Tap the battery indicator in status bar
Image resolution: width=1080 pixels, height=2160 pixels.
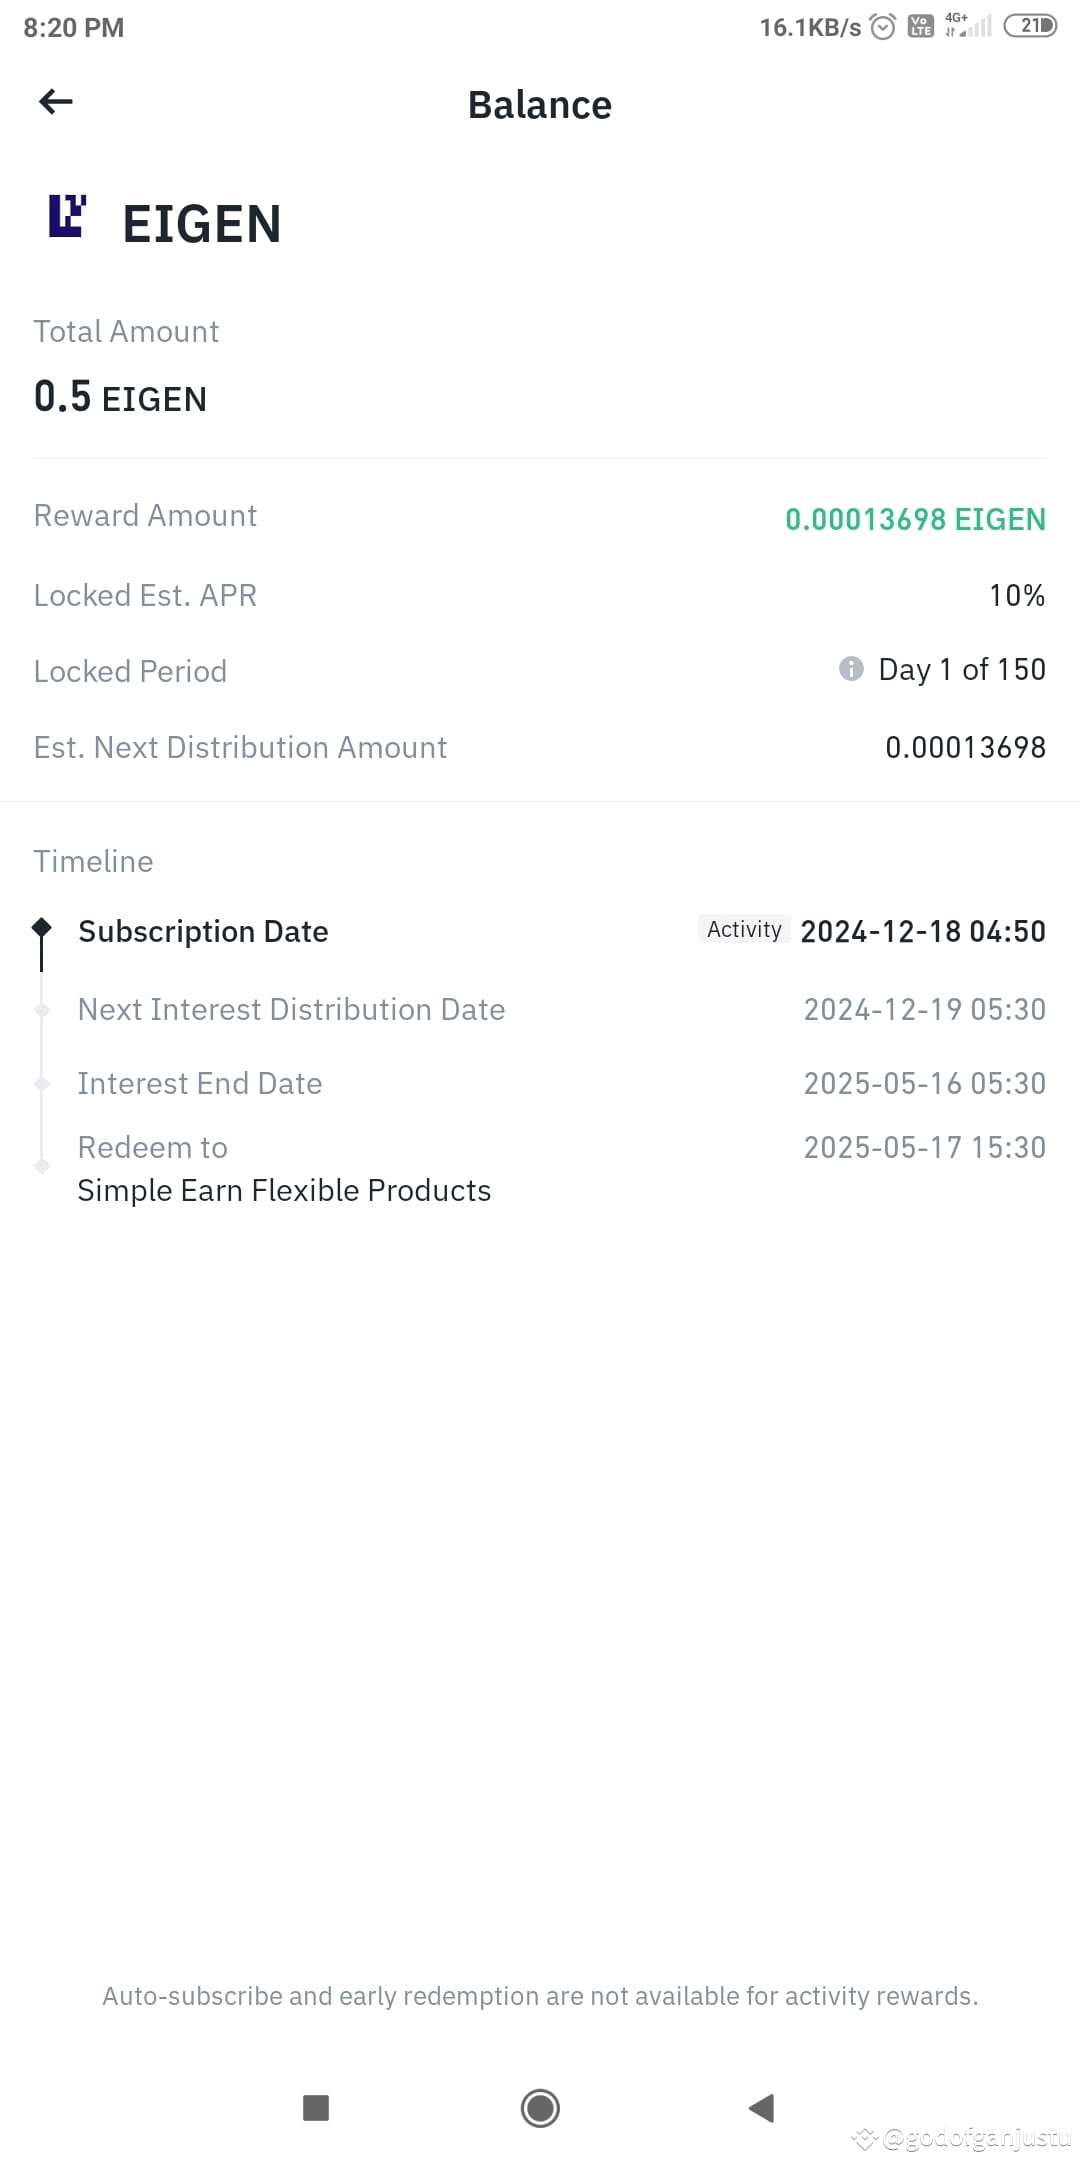pyautogui.click(x=1030, y=26)
